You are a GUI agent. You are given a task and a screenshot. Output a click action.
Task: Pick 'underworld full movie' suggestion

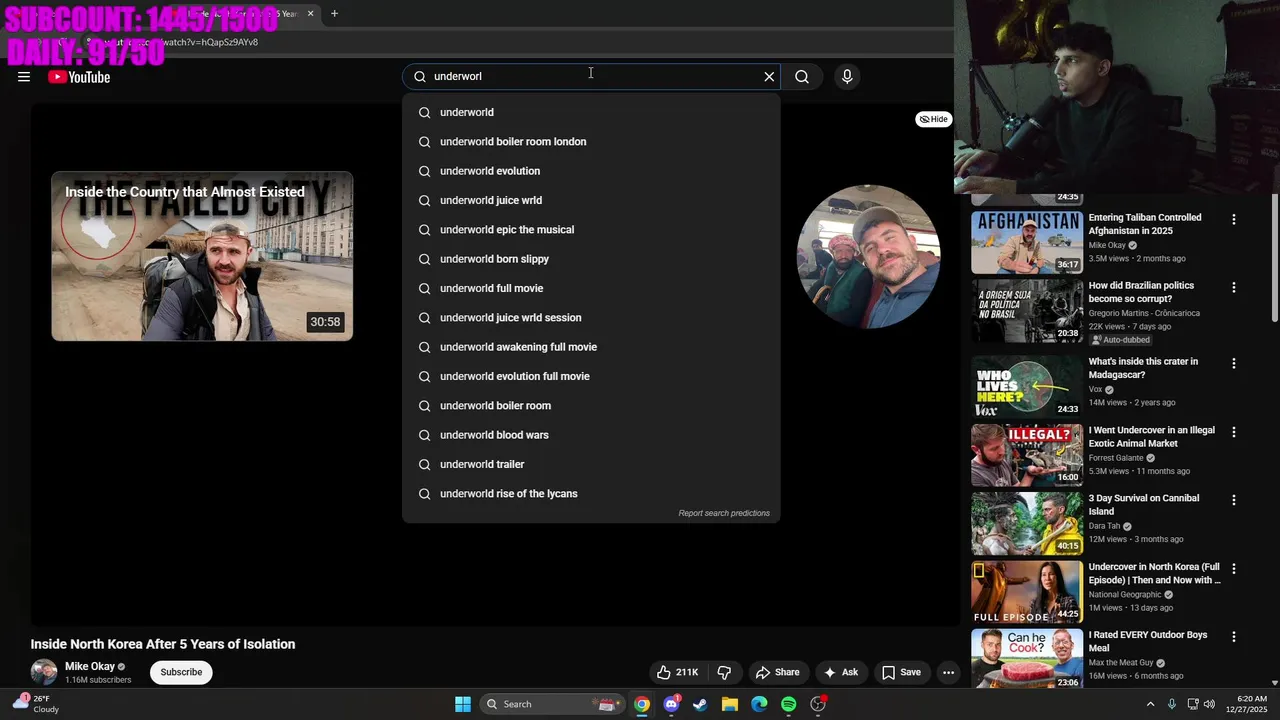[591, 288]
